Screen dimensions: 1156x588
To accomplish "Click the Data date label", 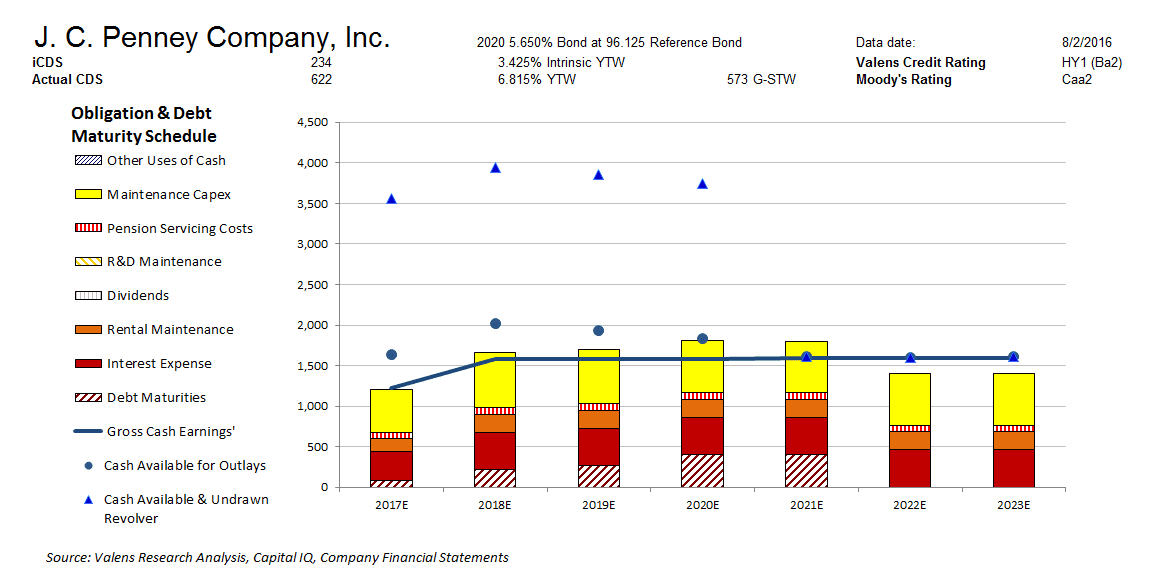I will 885,43.
